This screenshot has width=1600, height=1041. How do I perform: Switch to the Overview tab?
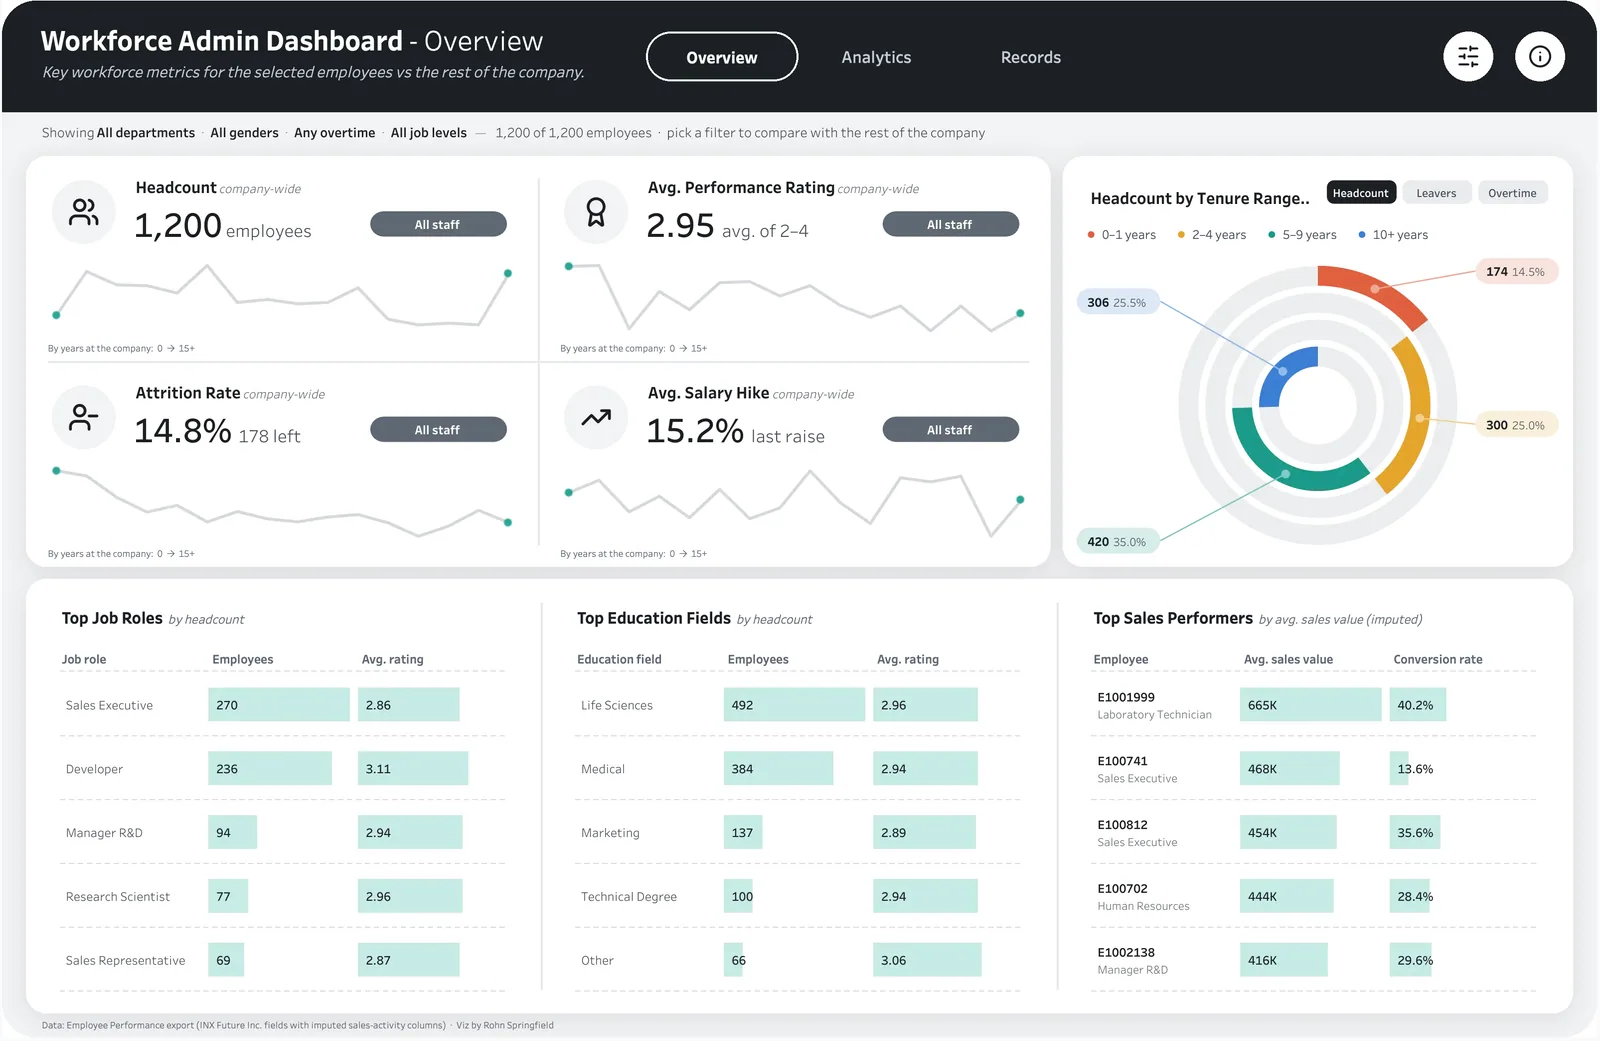pyautogui.click(x=722, y=57)
